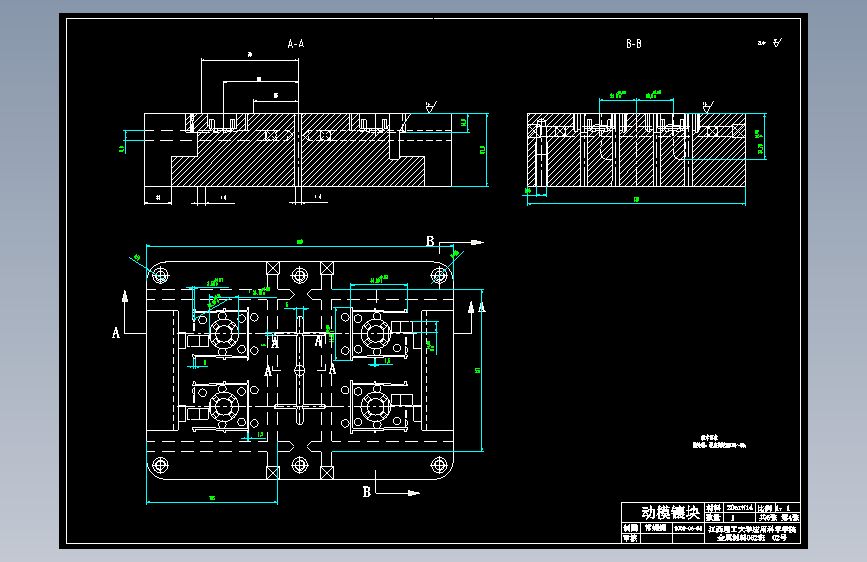The image size is (867, 562).
Task: Click the 比例 cell in title block
Action: pos(765,508)
